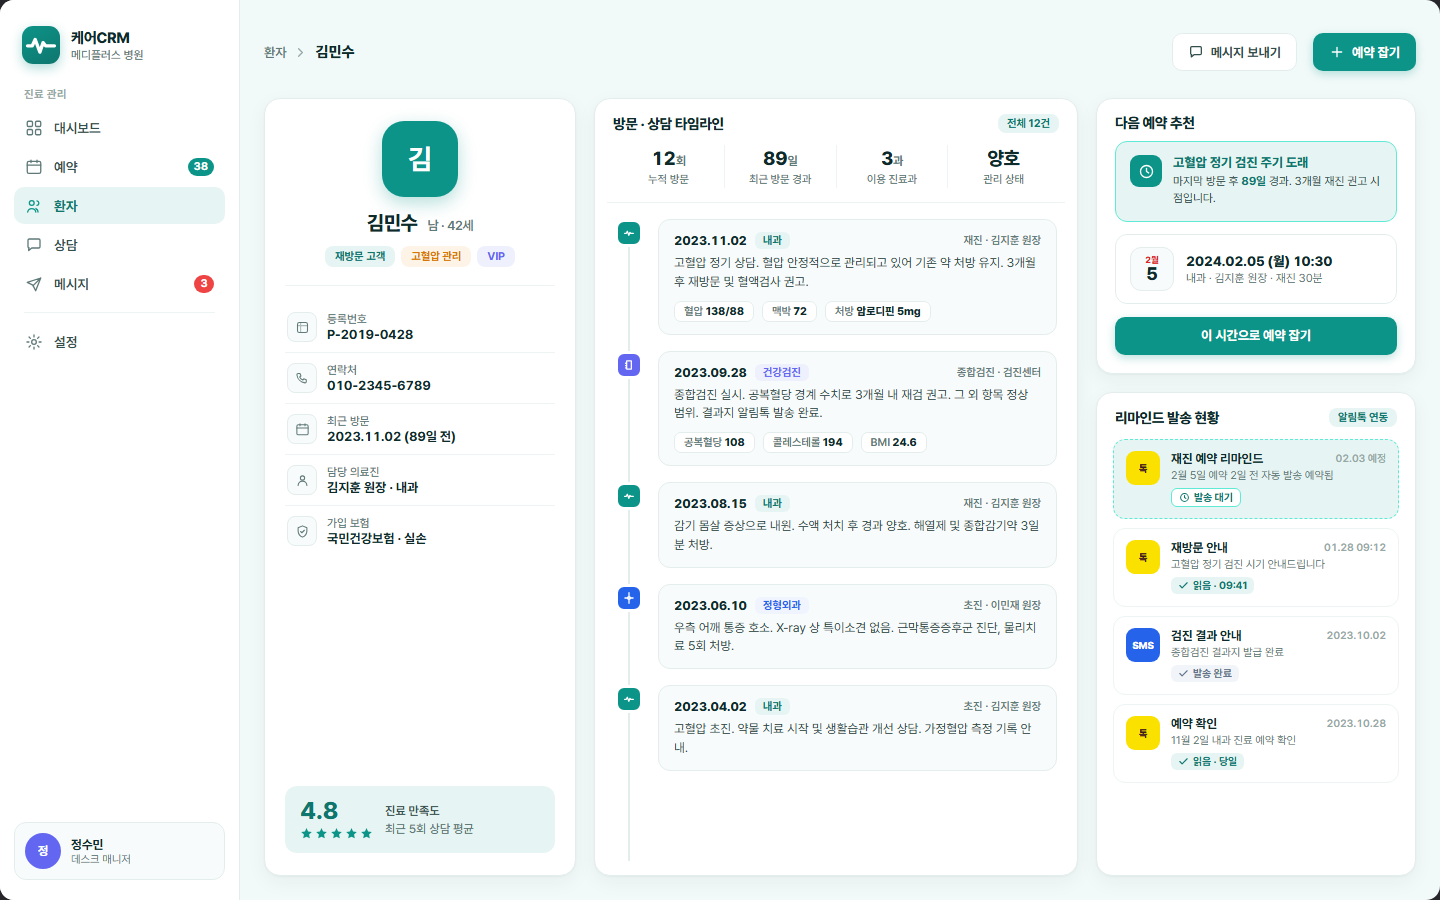Click the plus timeline marker for 2023.06.10

(x=629, y=598)
